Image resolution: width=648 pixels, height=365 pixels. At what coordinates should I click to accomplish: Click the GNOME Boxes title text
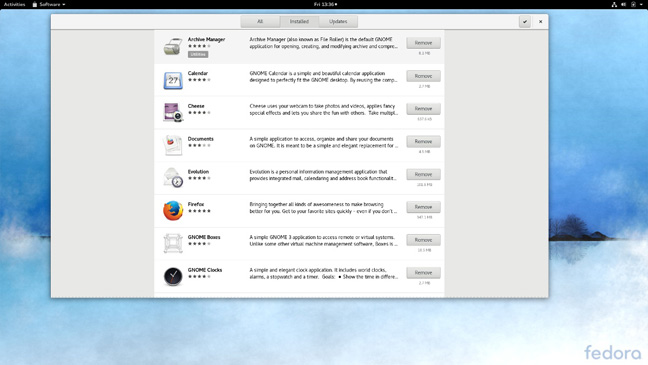(x=204, y=237)
